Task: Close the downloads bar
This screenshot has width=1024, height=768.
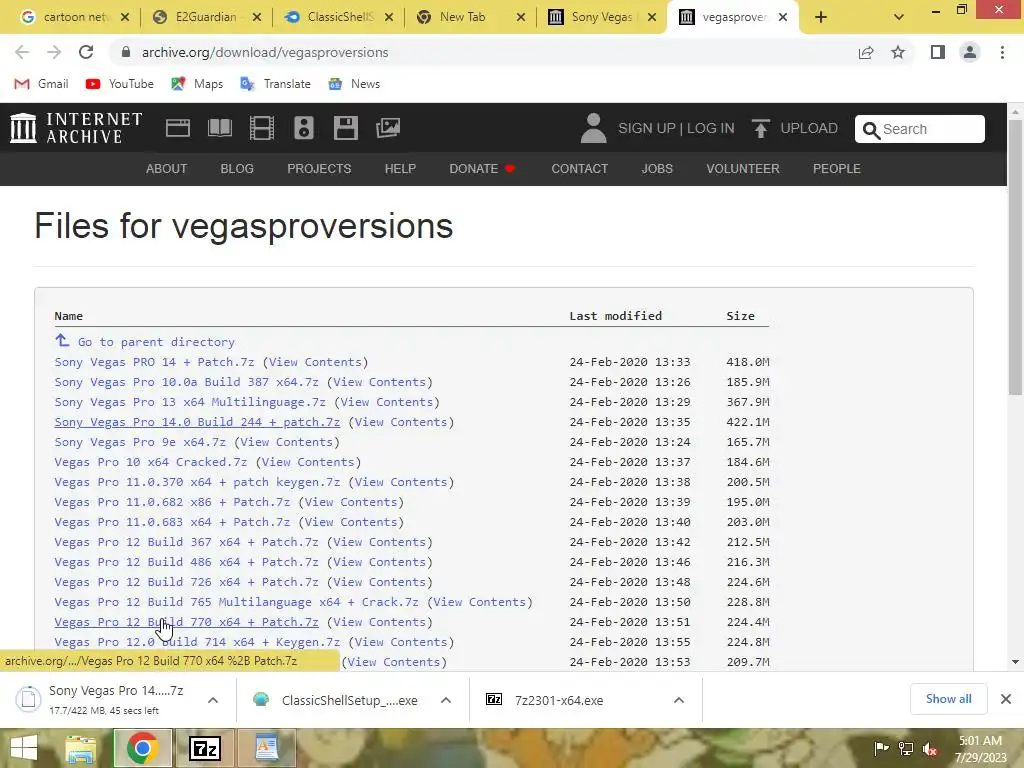Action: pos(1006,699)
